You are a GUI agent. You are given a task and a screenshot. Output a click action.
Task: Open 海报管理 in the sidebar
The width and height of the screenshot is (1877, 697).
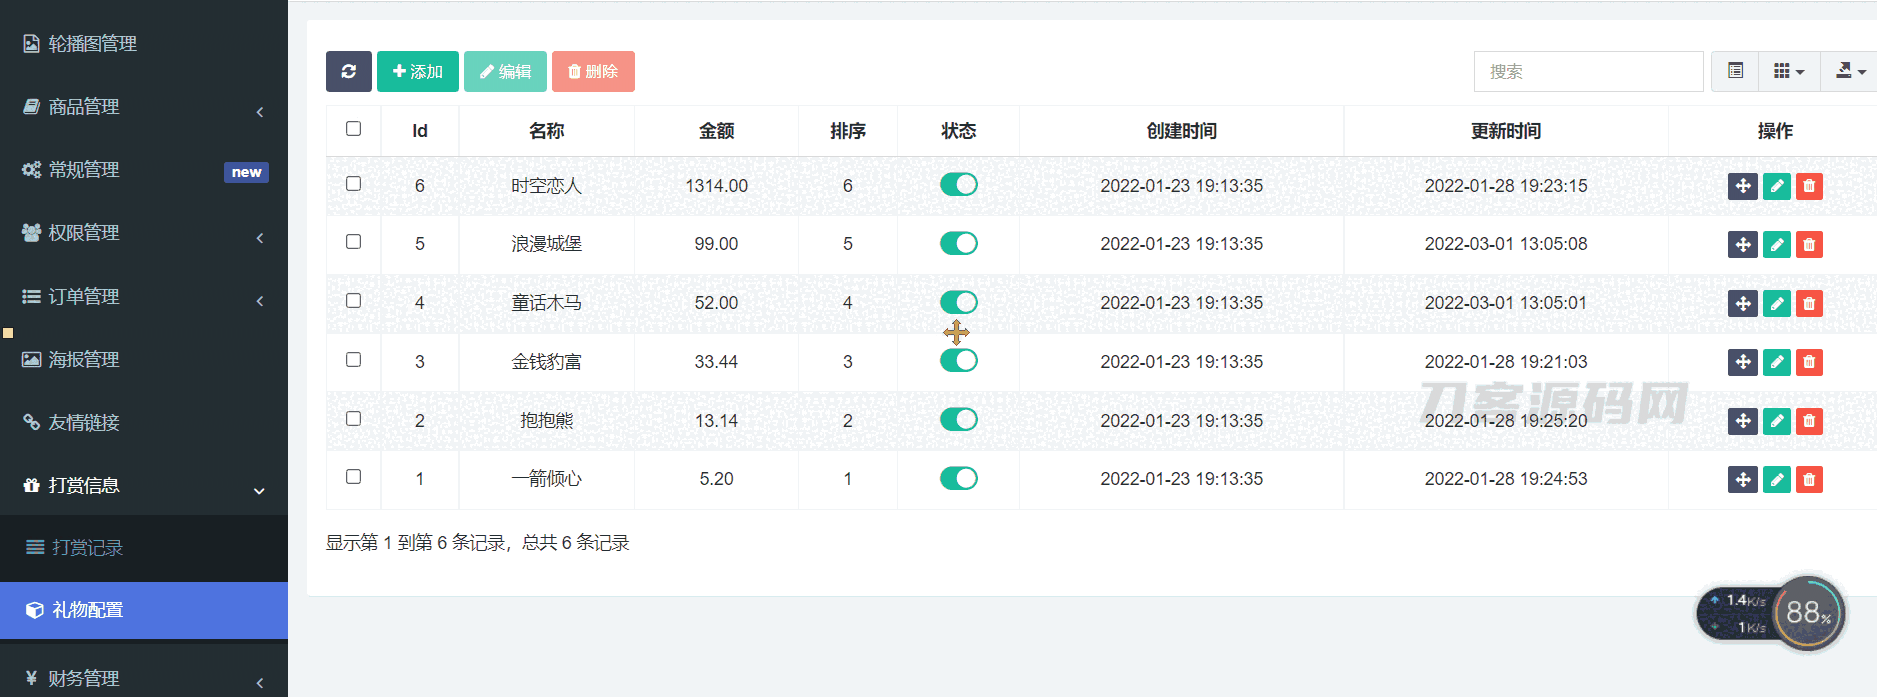click(144, 359)
